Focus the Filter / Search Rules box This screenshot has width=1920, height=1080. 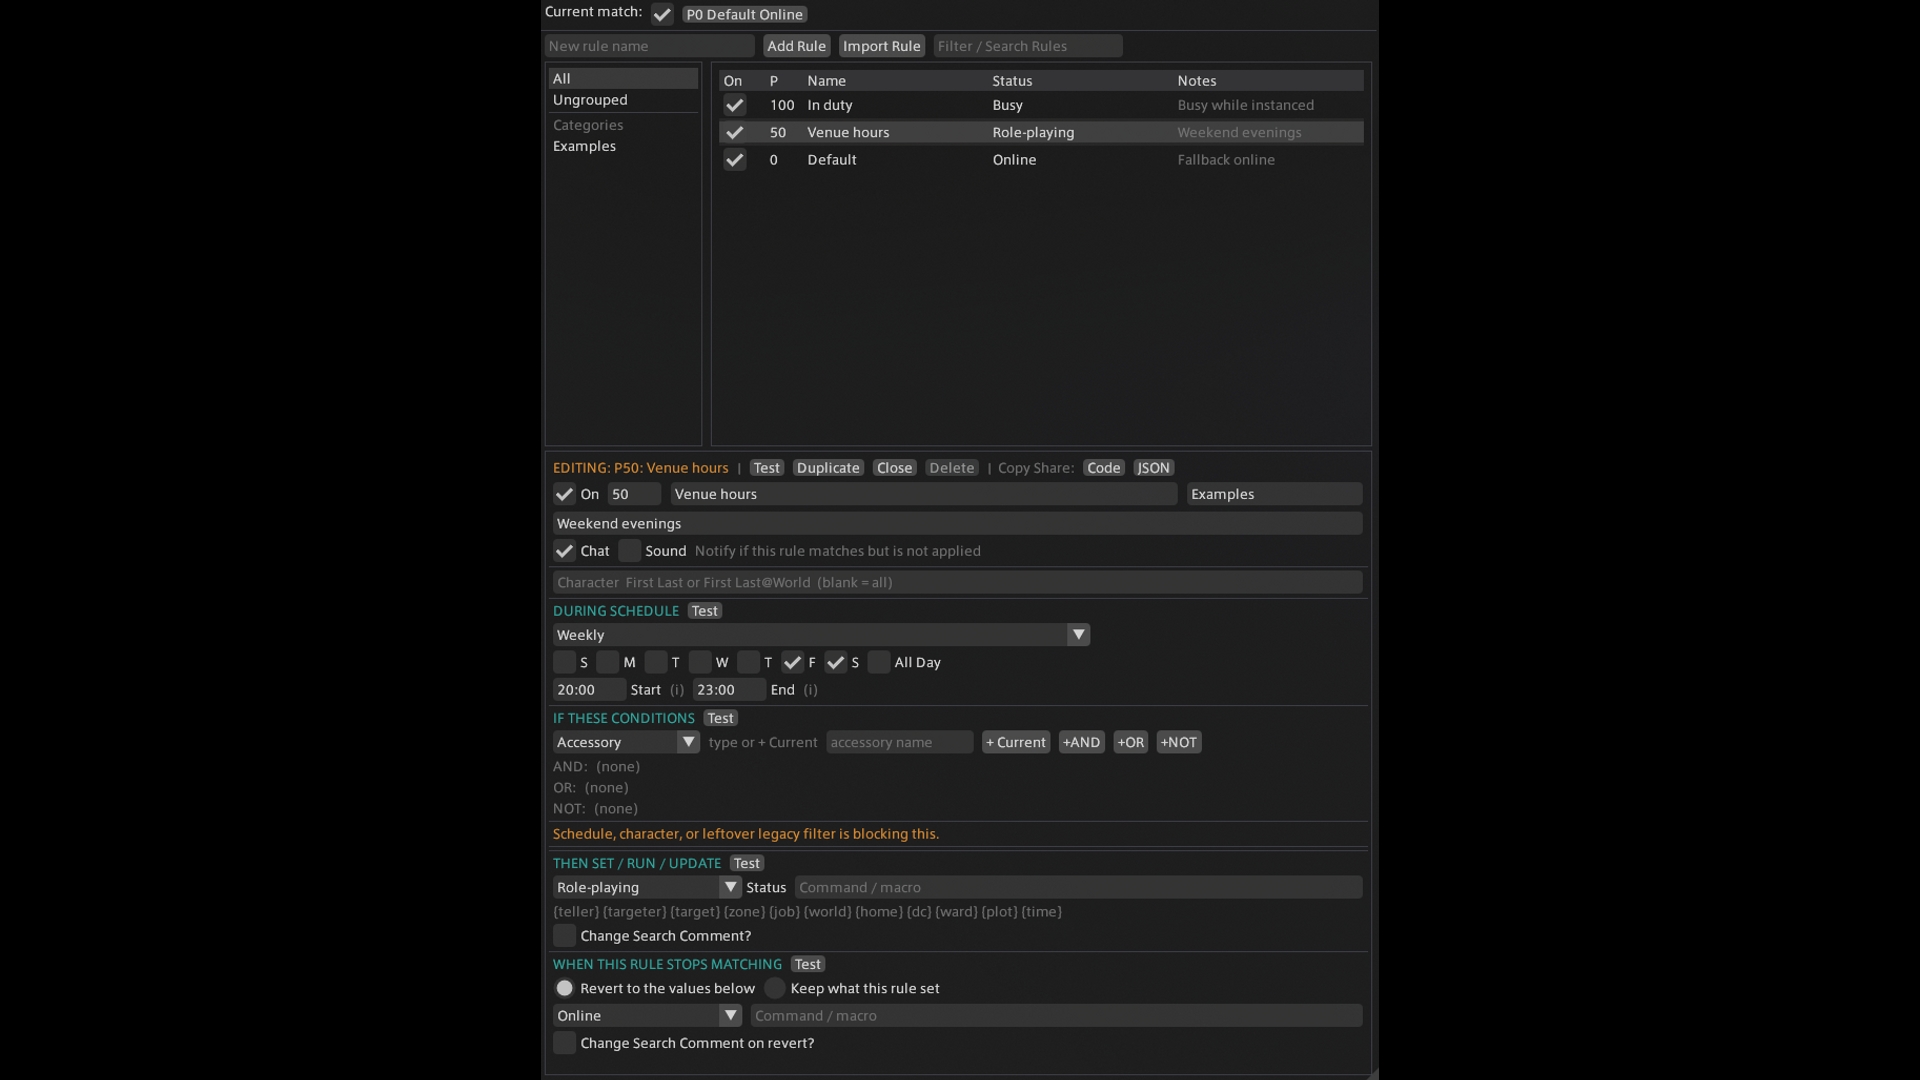point(1028,46)
